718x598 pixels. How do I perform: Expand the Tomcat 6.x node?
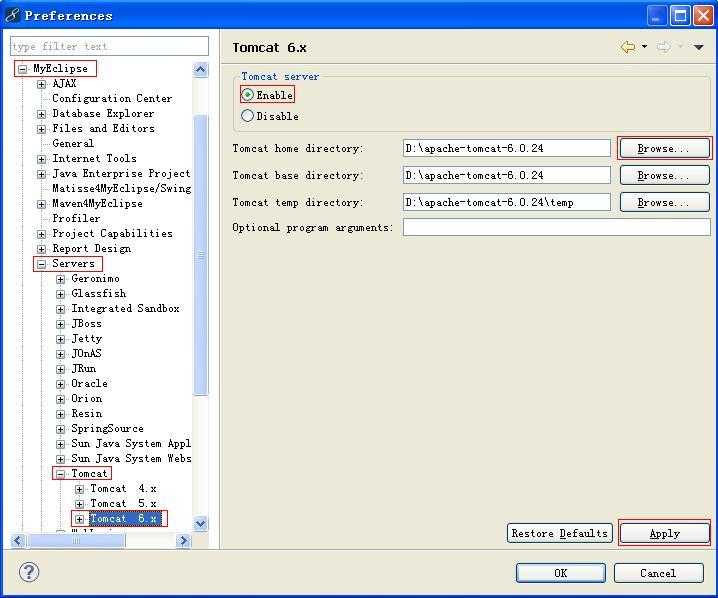(x=79, y=519)
